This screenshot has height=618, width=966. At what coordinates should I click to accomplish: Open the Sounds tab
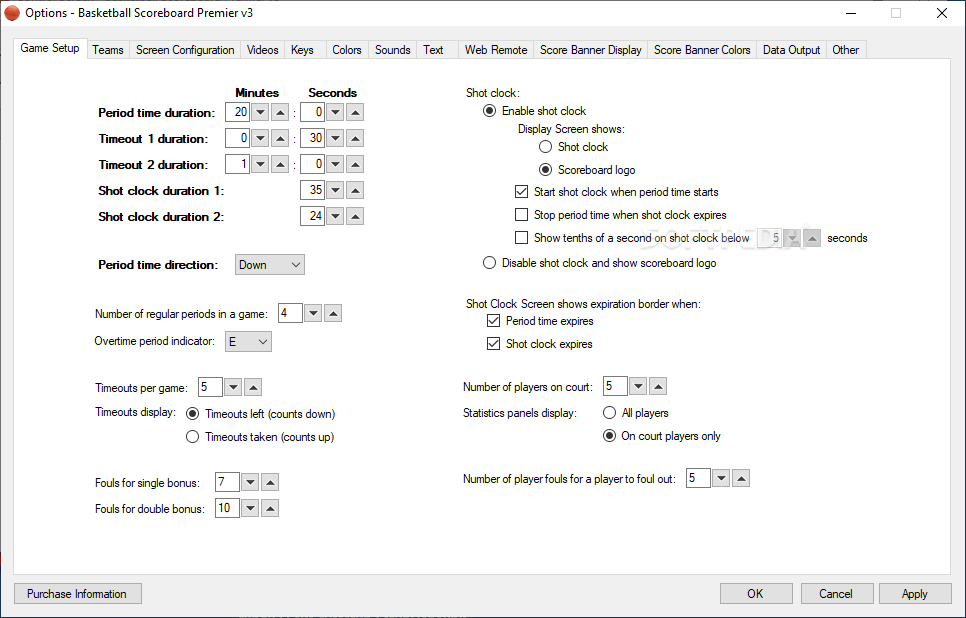click(x=392, y=50)
